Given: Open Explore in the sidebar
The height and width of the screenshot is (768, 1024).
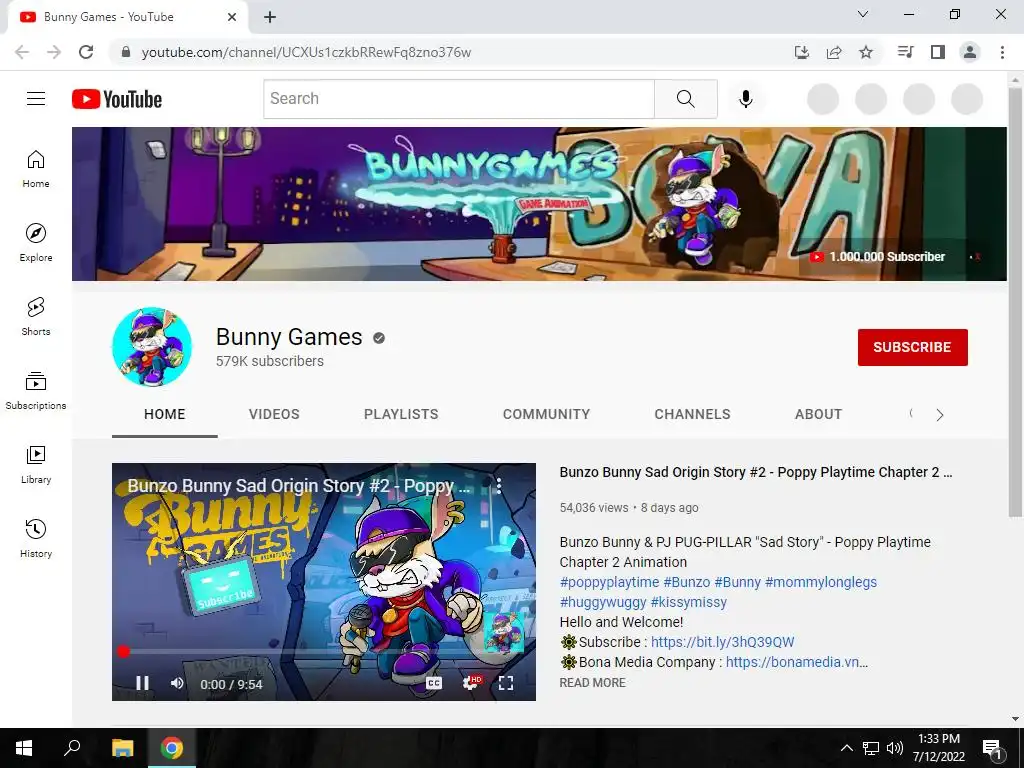Looking at the screenshot, I should tap(36, 242).
